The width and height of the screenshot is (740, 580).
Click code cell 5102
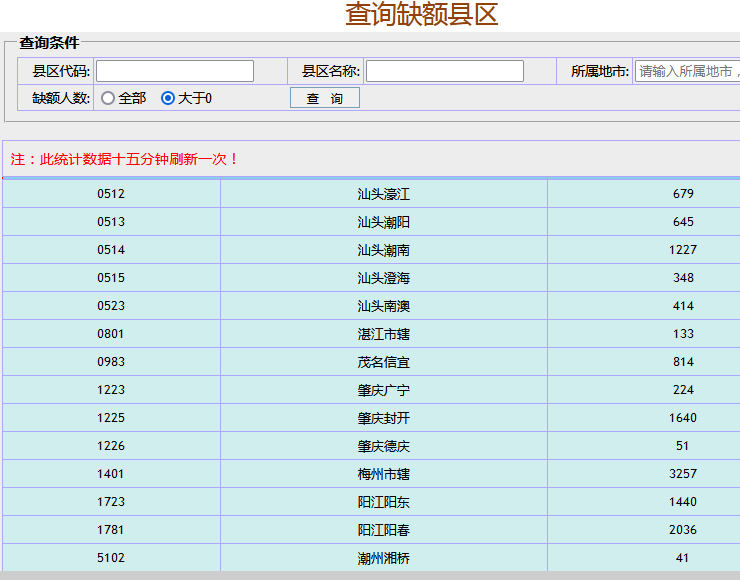coord(111,558)
